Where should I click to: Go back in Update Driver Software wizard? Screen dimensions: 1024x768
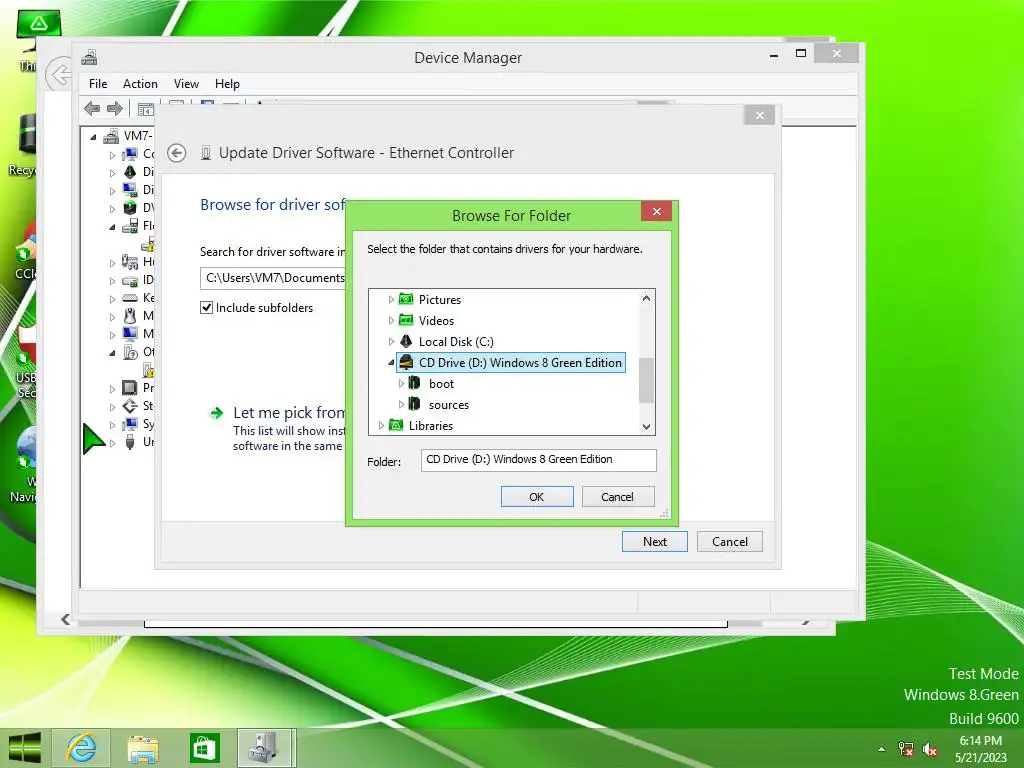[x=176, y=153]
